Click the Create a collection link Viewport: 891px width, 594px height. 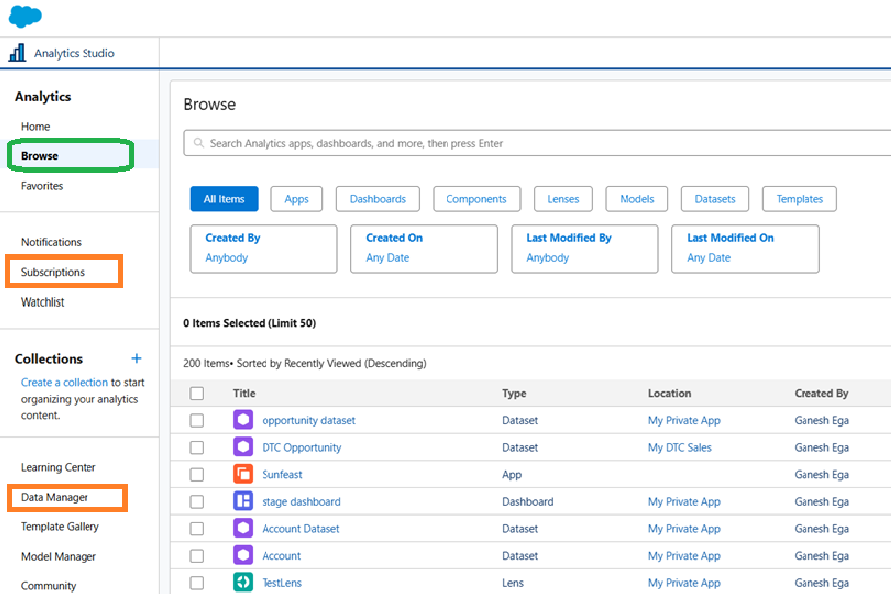64,383
